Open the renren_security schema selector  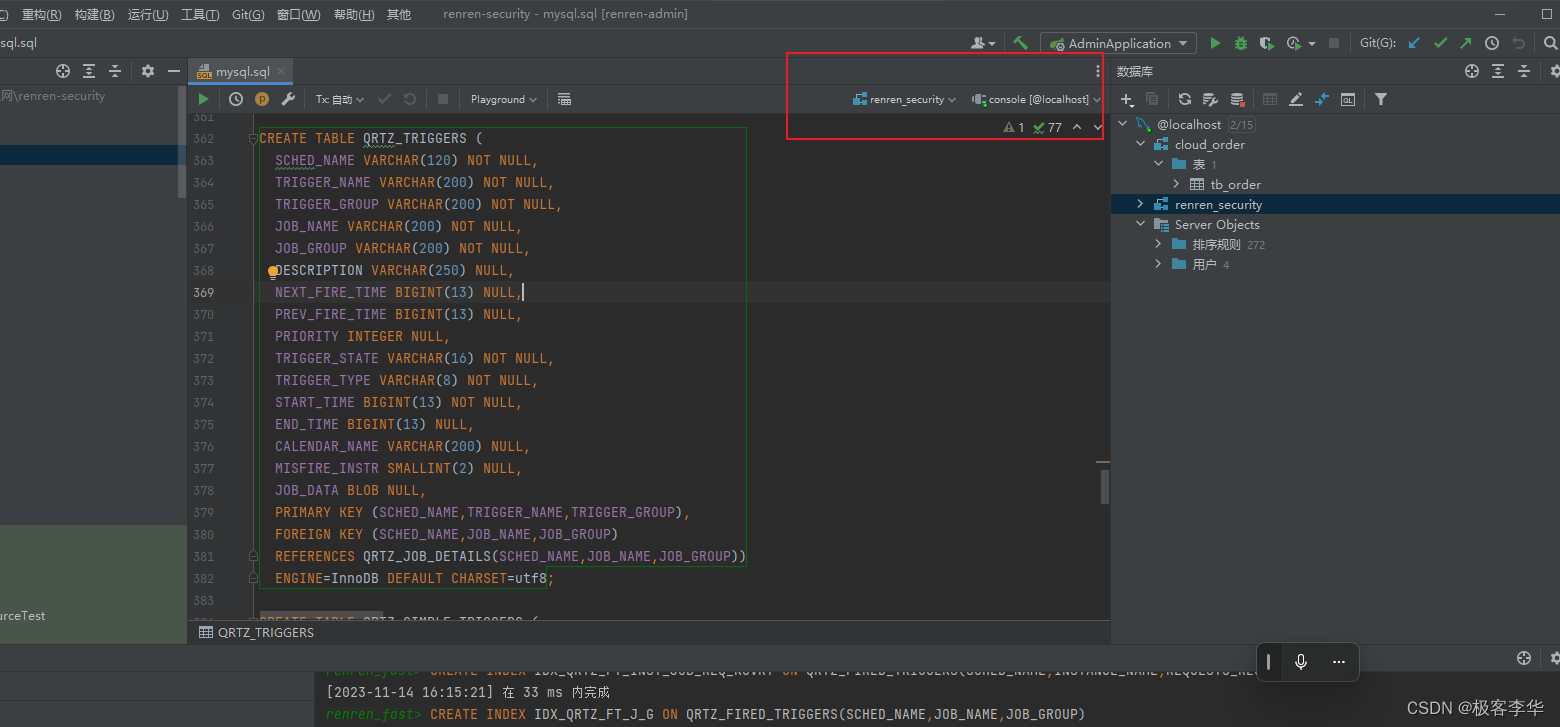[x=904, y=99]
